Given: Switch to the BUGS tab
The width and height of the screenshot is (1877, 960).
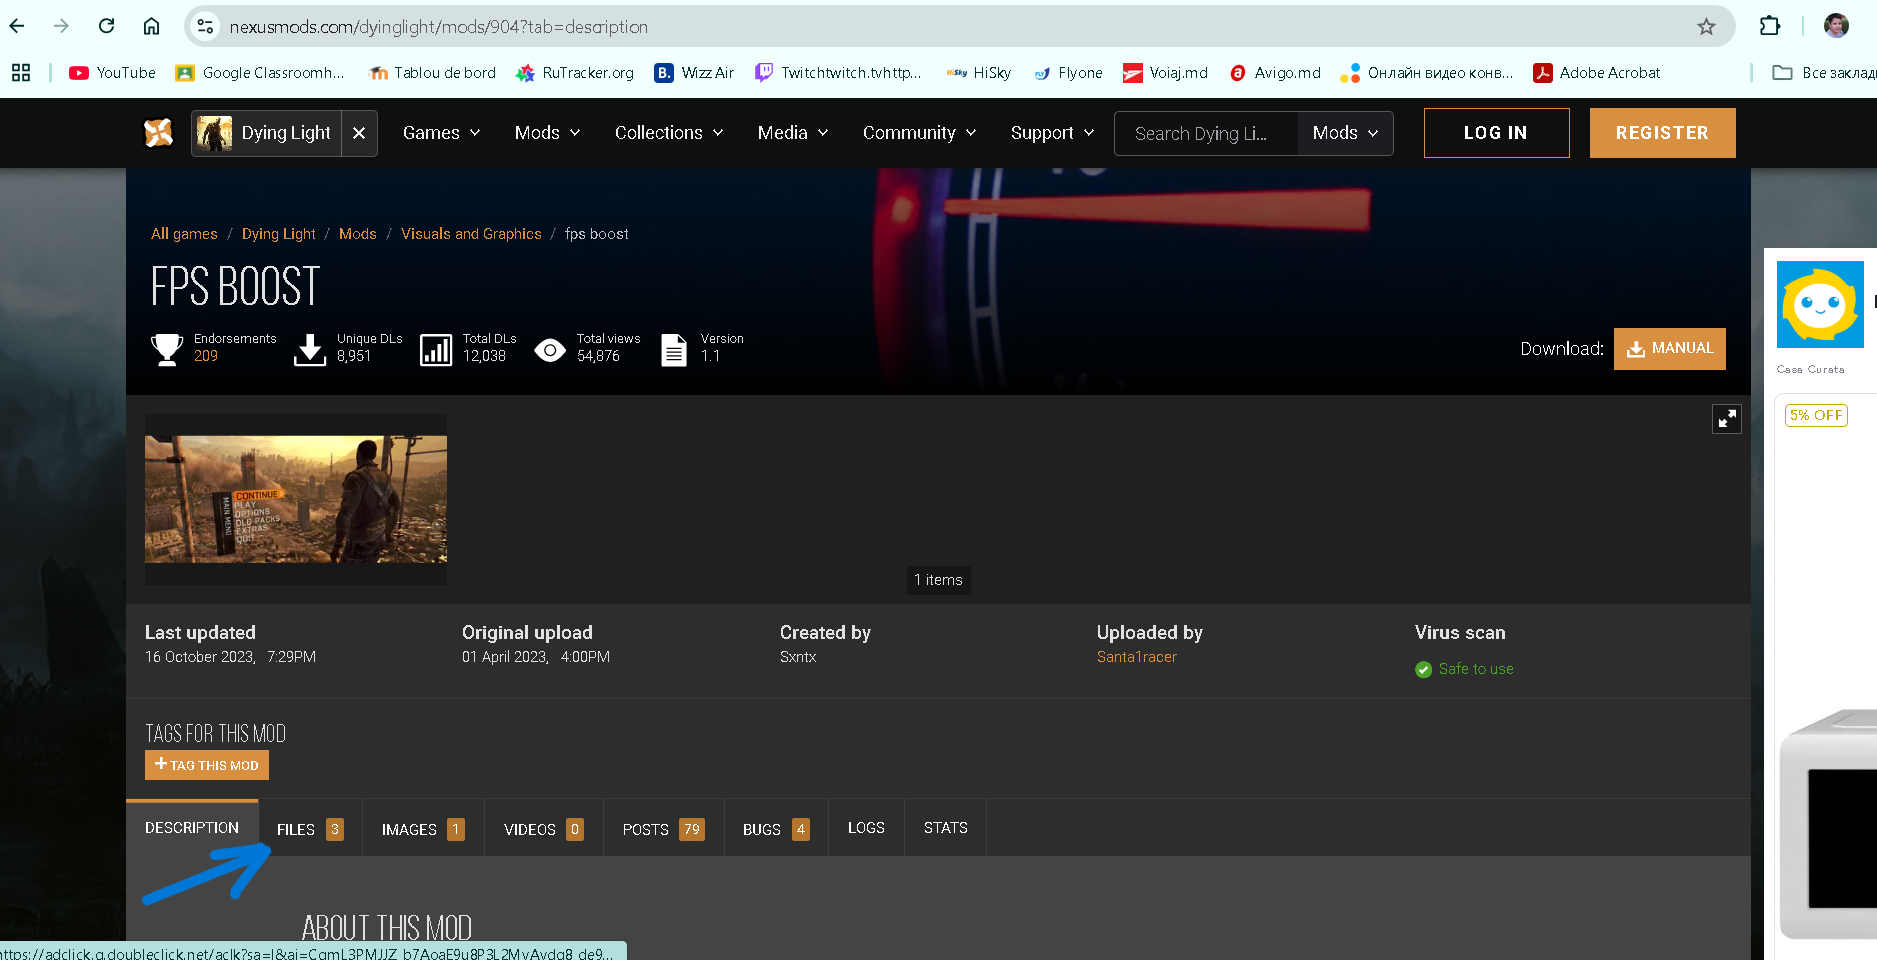Looking at the screenshot, I should [x=776, y=829].
